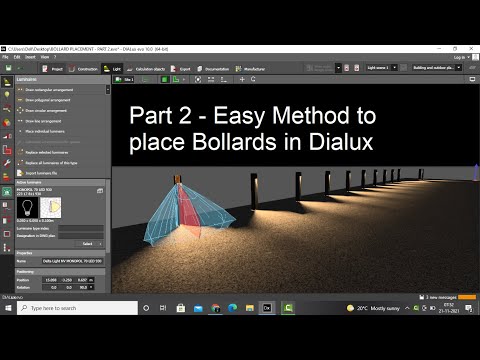
Task: Click the luminaire Name field
Action: click(72, 261)
